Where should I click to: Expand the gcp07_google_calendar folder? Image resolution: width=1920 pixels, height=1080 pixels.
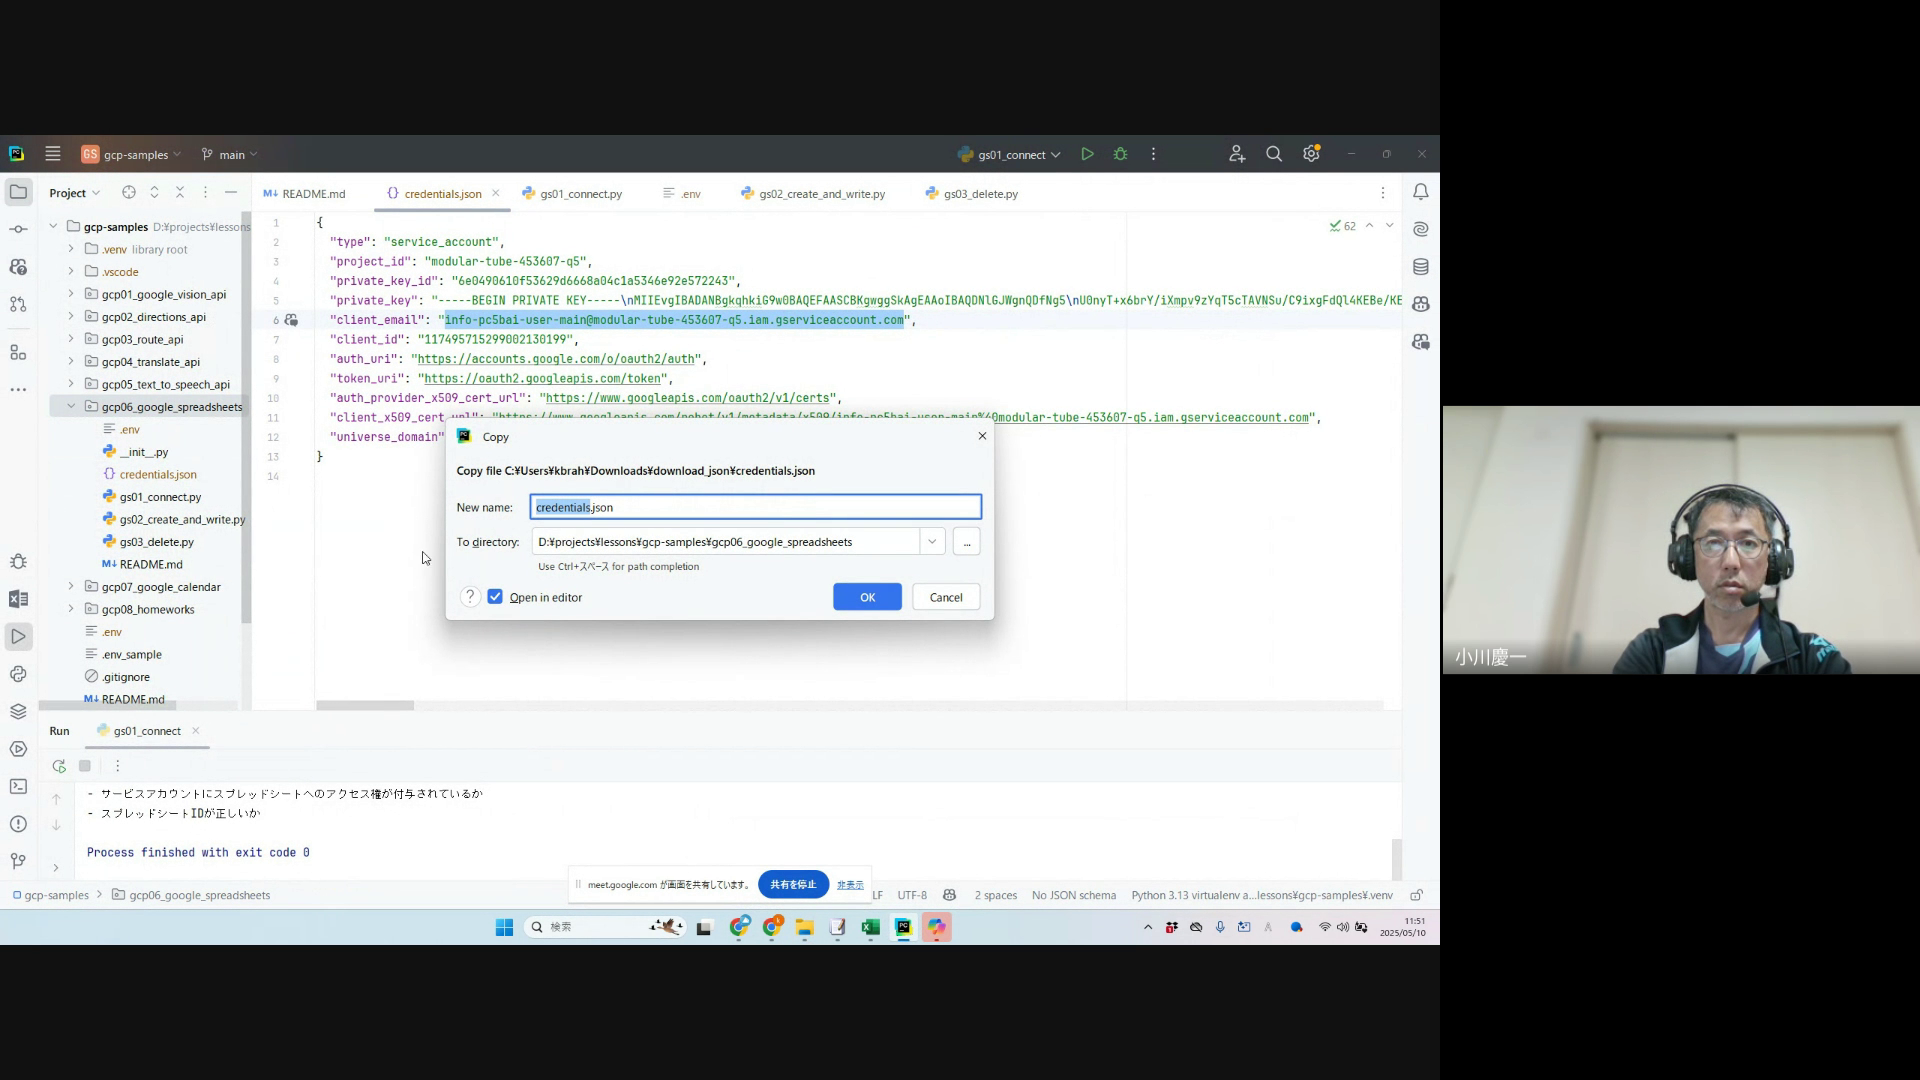[71, 587]
